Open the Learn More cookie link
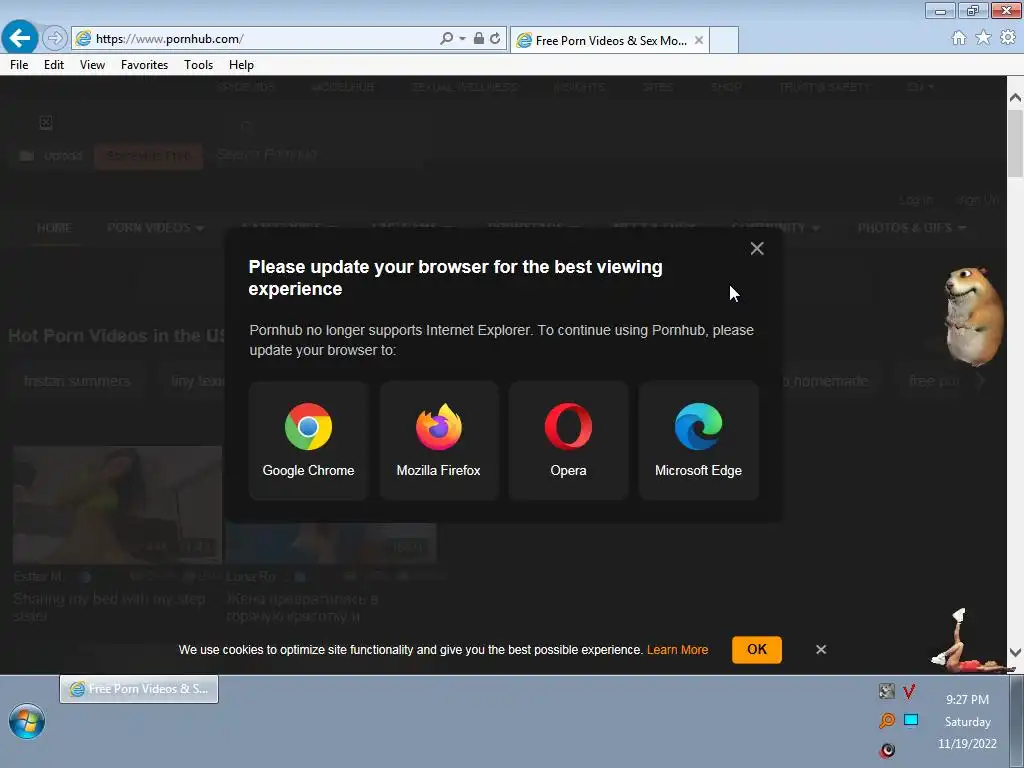 (677, 650)
